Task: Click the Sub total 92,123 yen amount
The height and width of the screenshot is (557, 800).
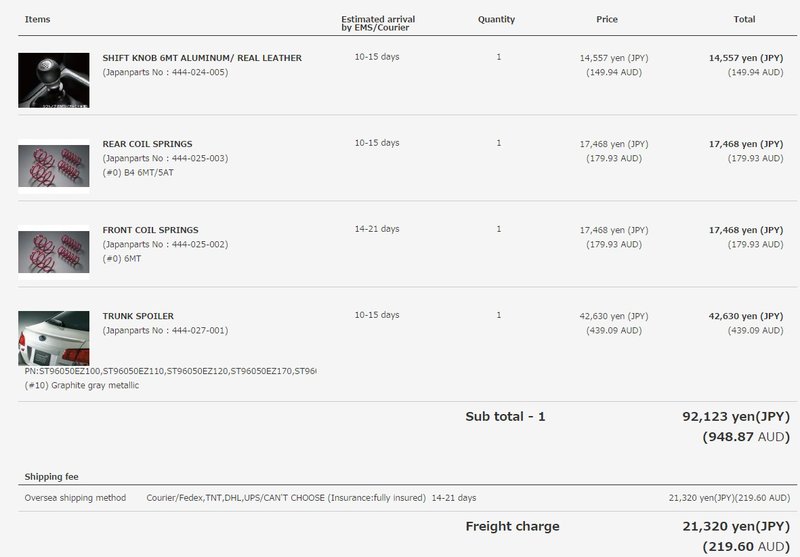Action: 736,417
